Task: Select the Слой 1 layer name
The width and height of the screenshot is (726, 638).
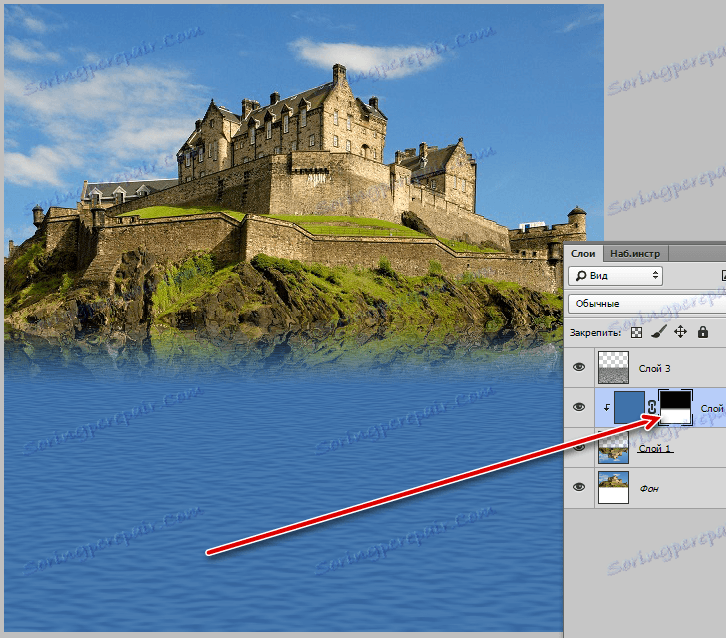Action: [x=654, y=448]
